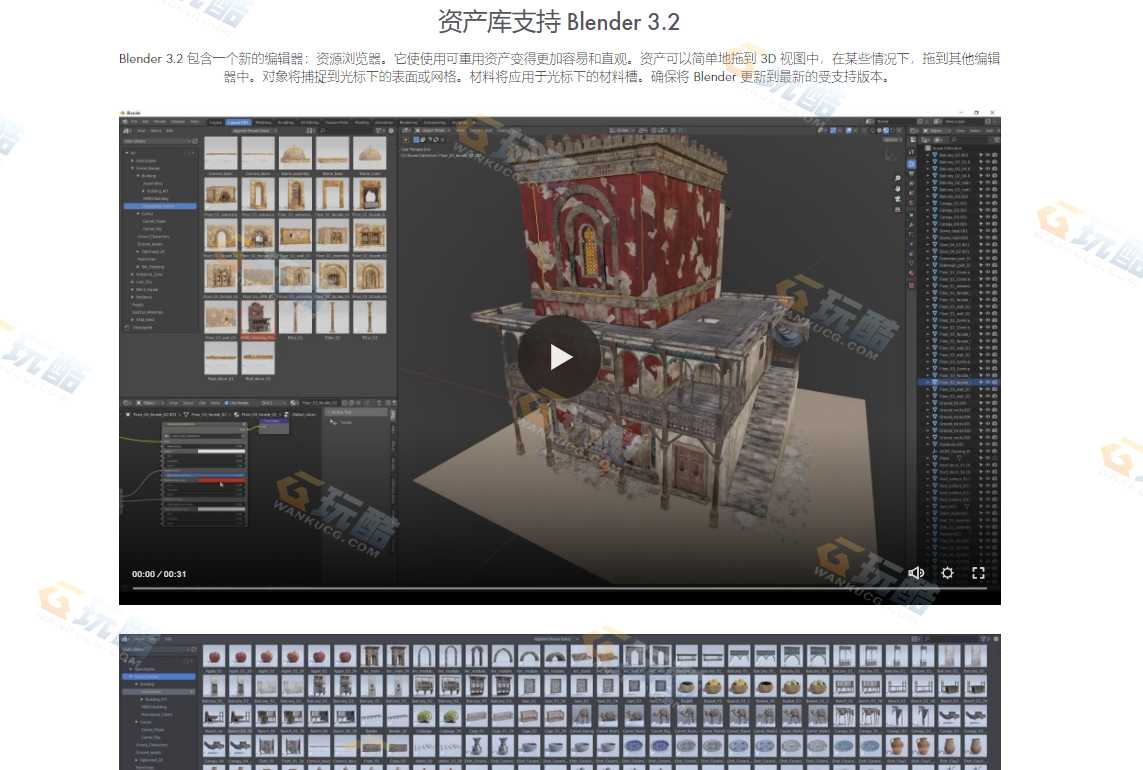
Task: Play the video with the center play button
Action: pos(559,357)
